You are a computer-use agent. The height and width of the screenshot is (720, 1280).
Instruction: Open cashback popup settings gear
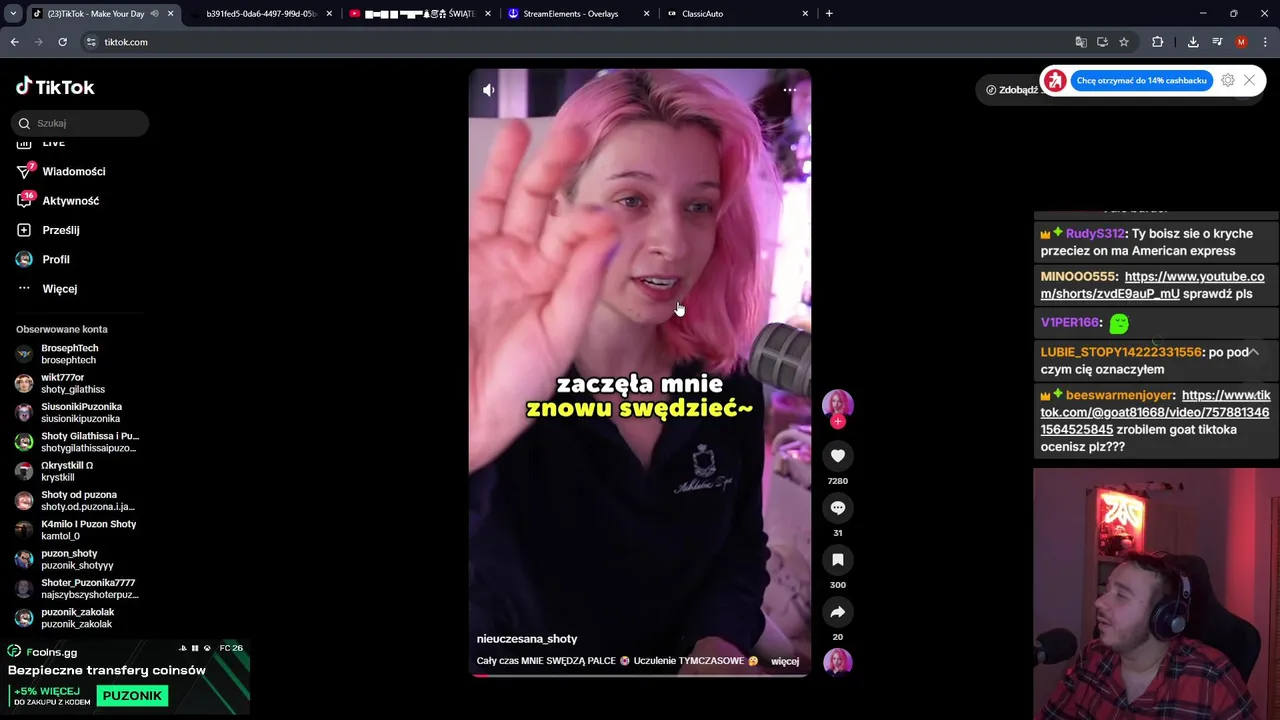(1228, 80)
